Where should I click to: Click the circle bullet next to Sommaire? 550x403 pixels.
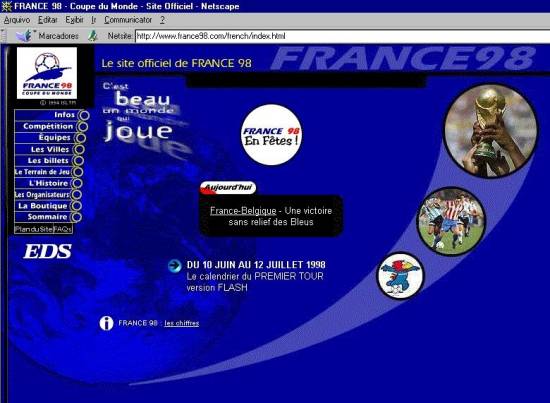(x=76, y=217)
